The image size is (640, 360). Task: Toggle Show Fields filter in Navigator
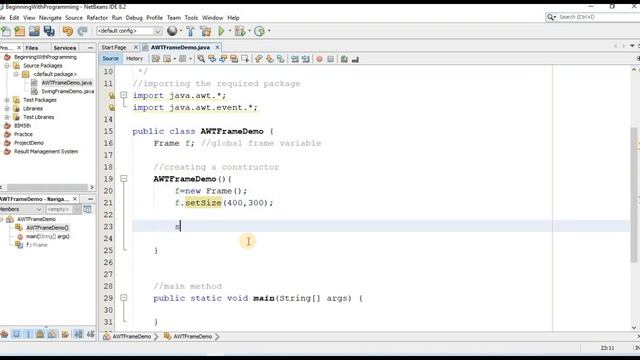click(16, 334)
